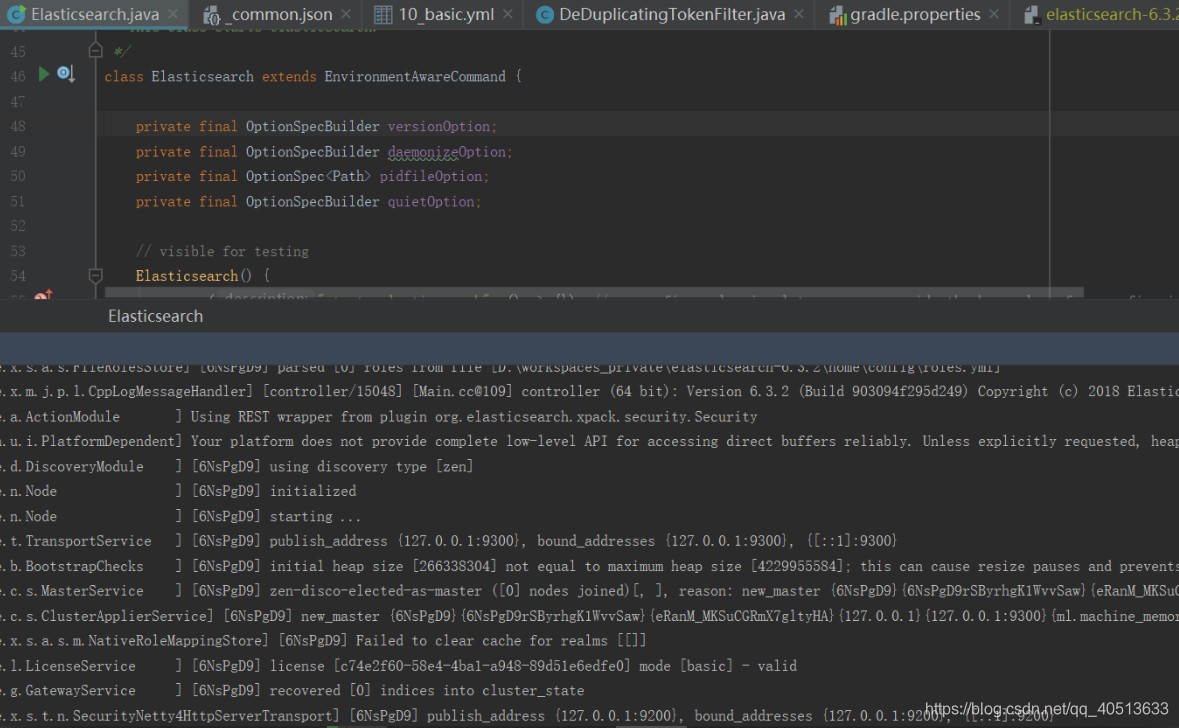This screenshot has height=728, width=1179.
Task: Close the DeDuplicatingTokenFilter.java tab
Action: tap(799, 14)
